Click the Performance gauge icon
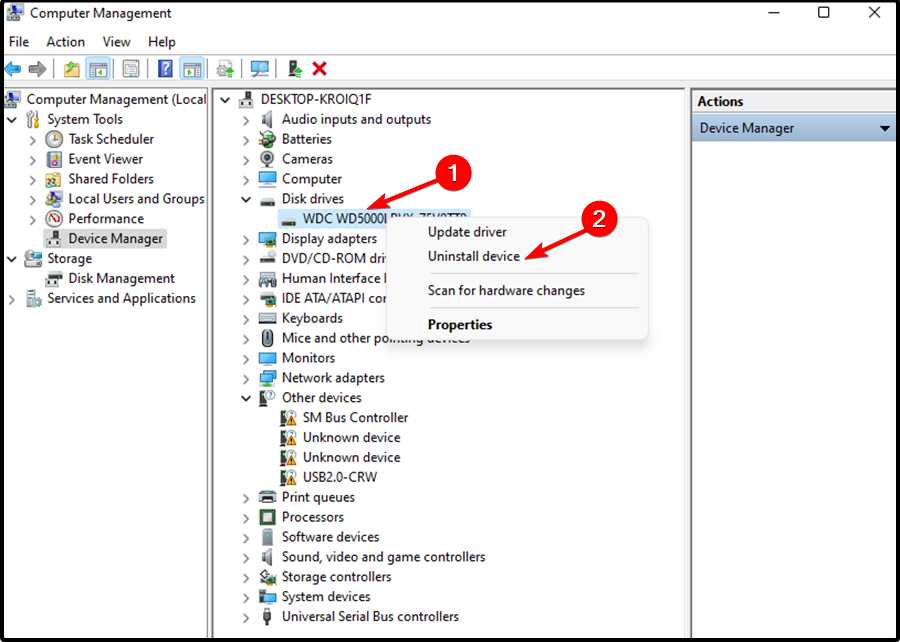The height and width of the screenshot is (642, 900). pyautogui.click(x=54, y=219)
